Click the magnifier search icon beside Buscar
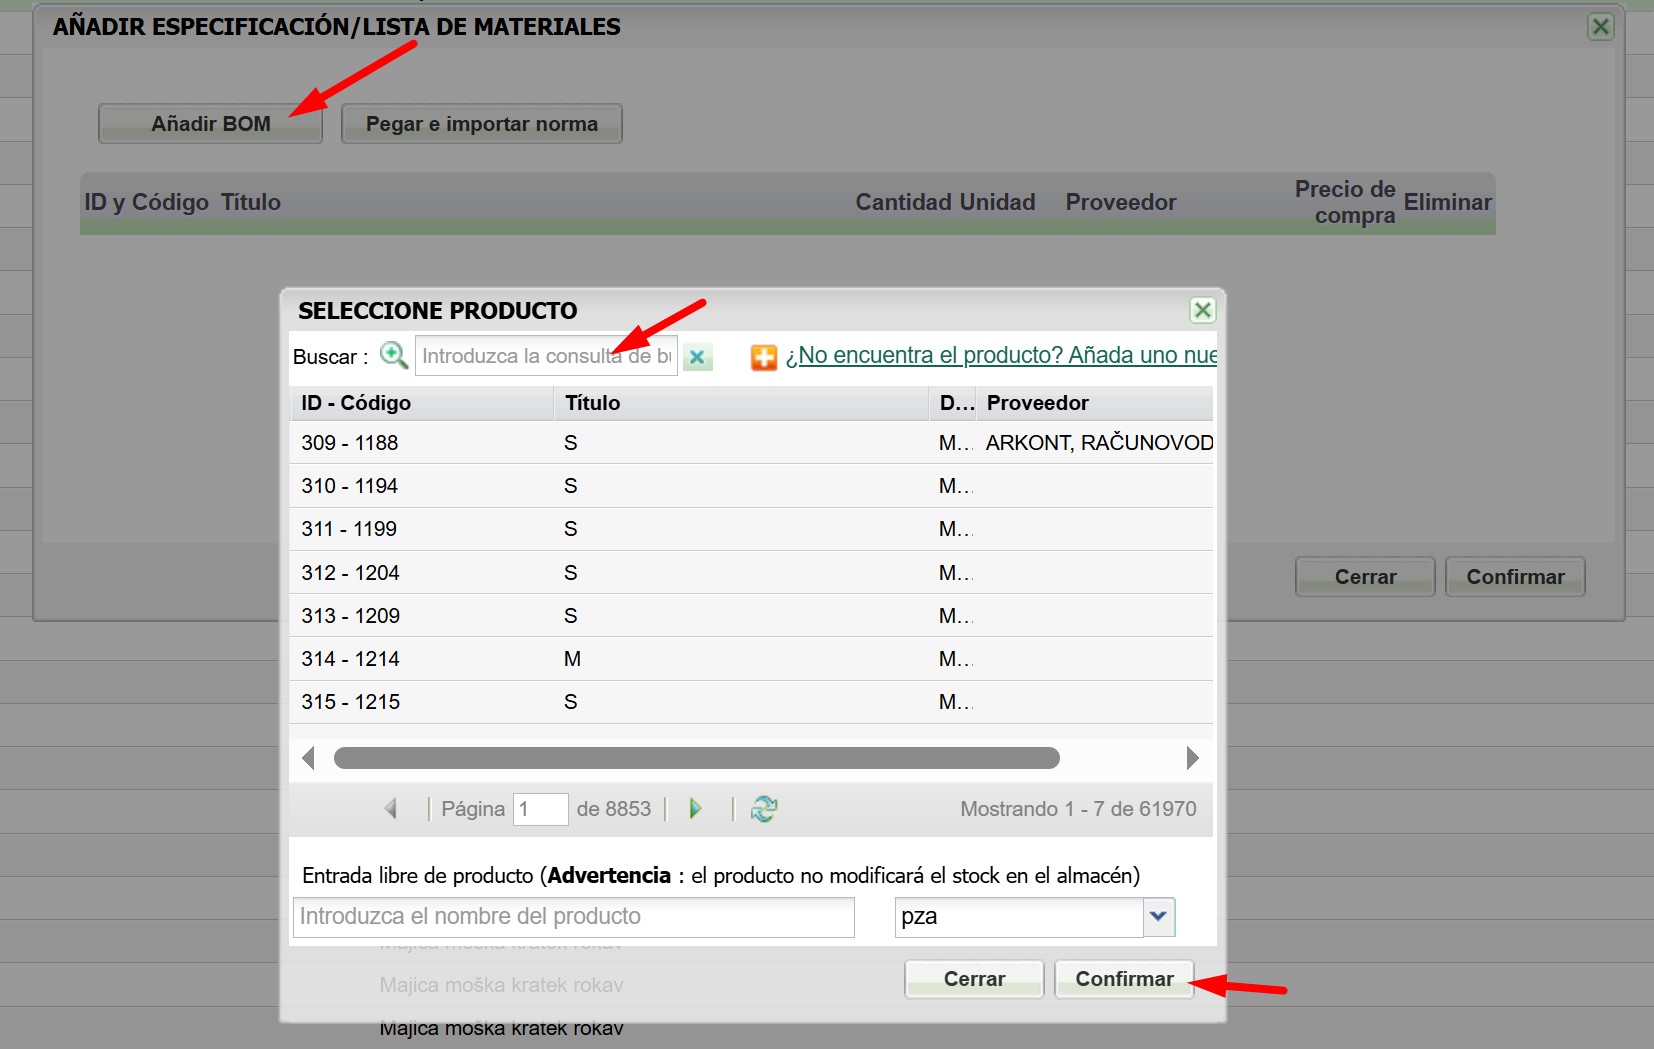 [x=393, y=355]
